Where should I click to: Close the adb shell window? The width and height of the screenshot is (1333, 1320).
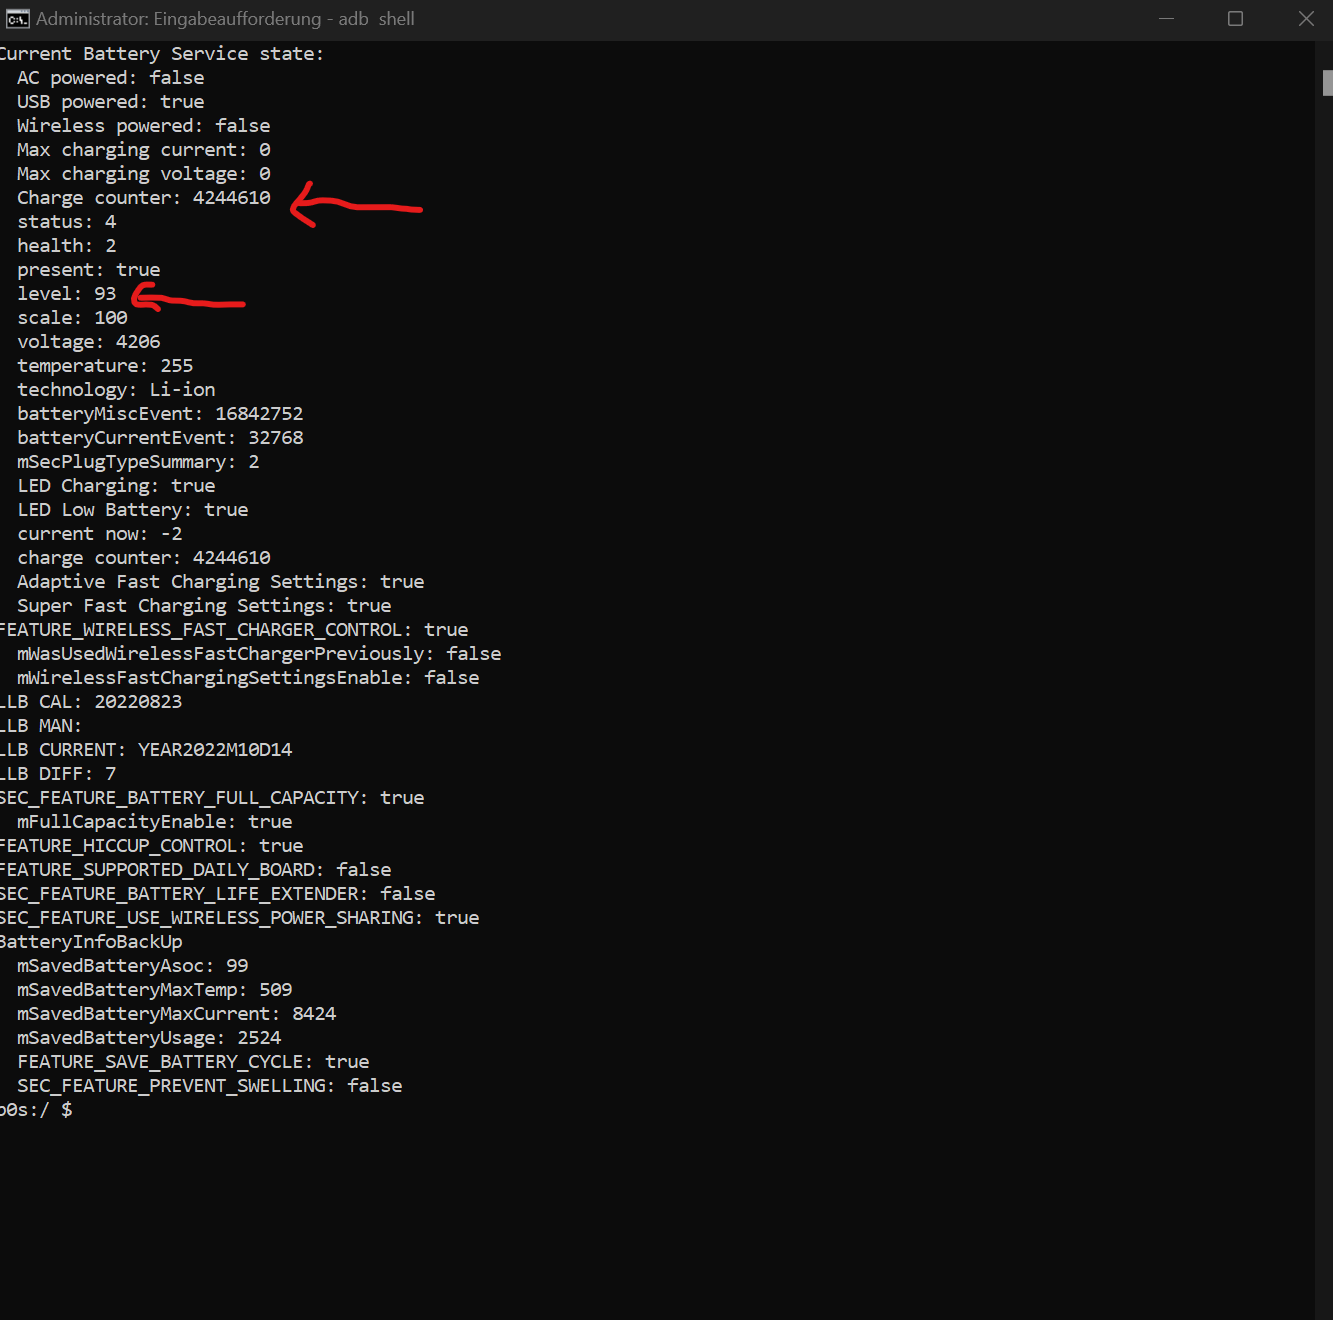1305,19
